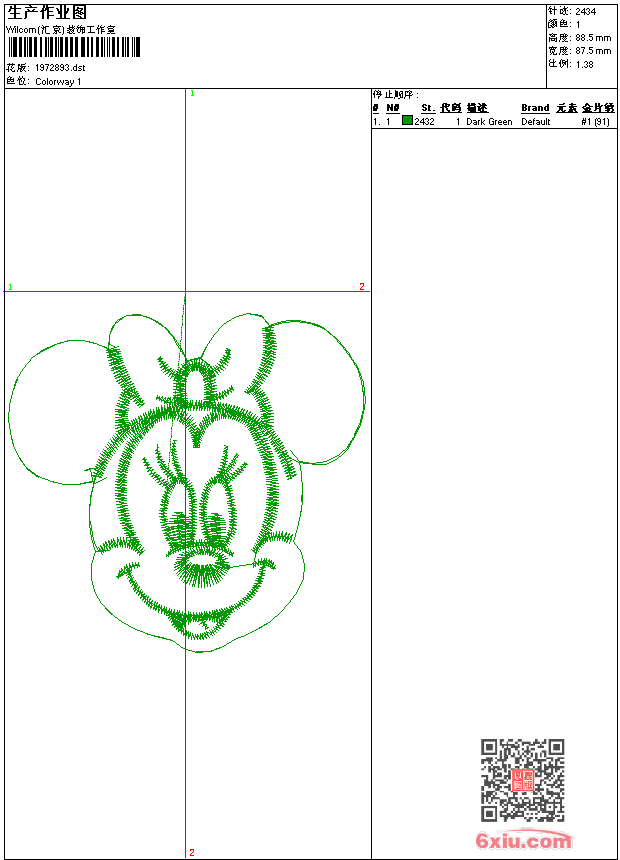Image resolution: width=620 pixels, height=860 pixels.
Task: Click the 生产作业图 title
Action: coord(47,13)
